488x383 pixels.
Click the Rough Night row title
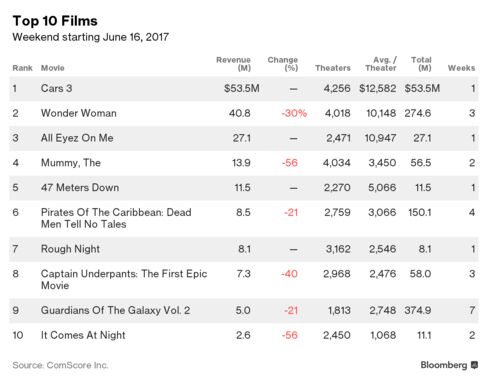pos(70,249)
